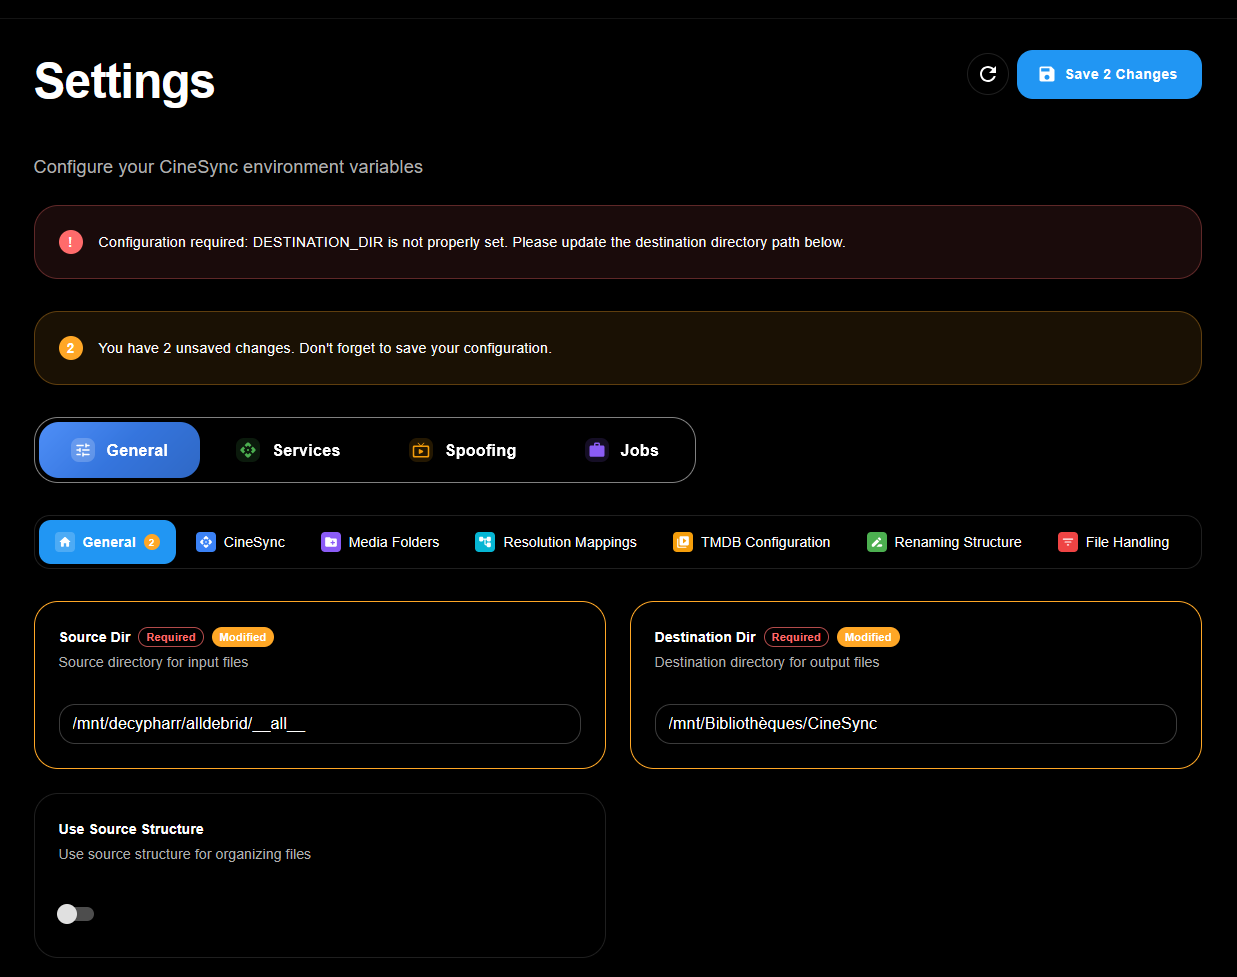Click Save 2 Changes button
Image resolution: width=1237 pixels, height=977 pixels.
click(1108, 74)
